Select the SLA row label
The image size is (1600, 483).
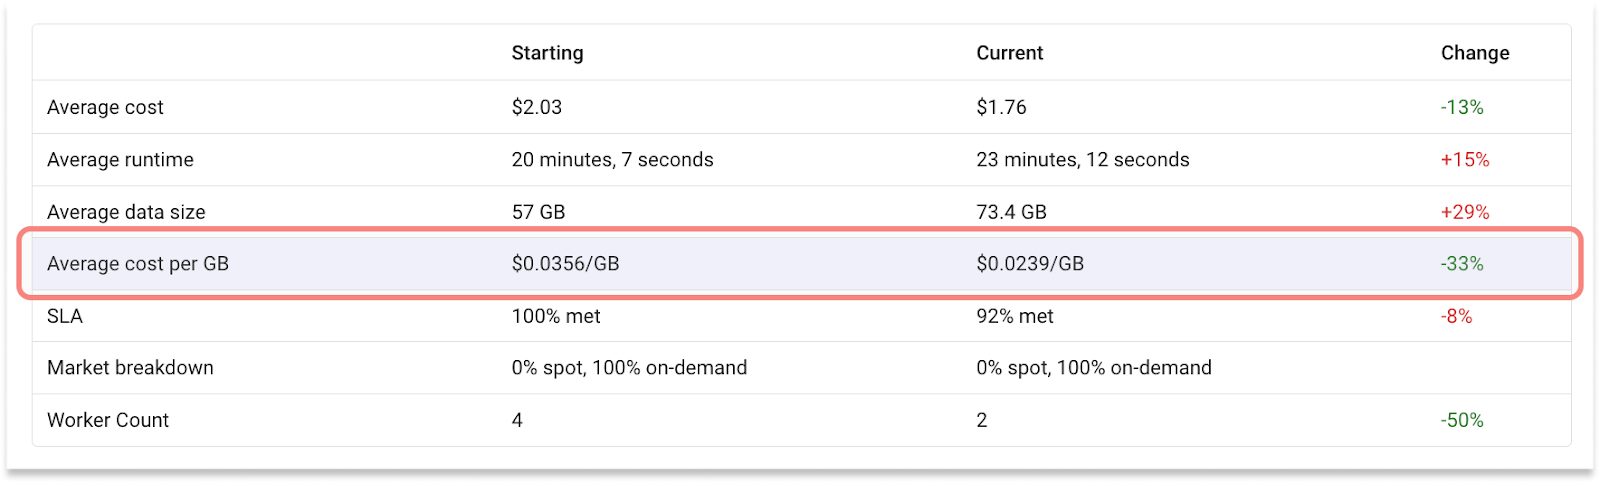(x=65, y=316)
